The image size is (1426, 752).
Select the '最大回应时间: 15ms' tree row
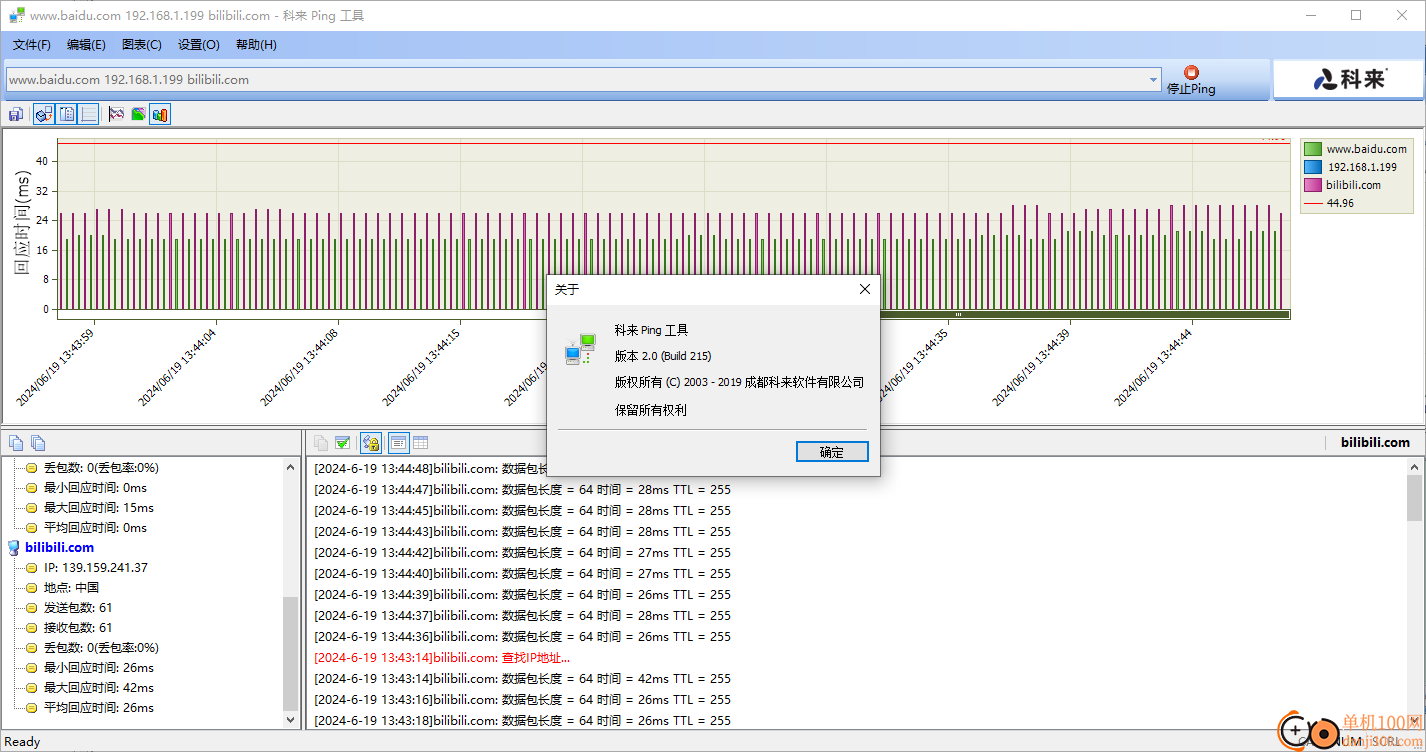(x=99, y=507)
